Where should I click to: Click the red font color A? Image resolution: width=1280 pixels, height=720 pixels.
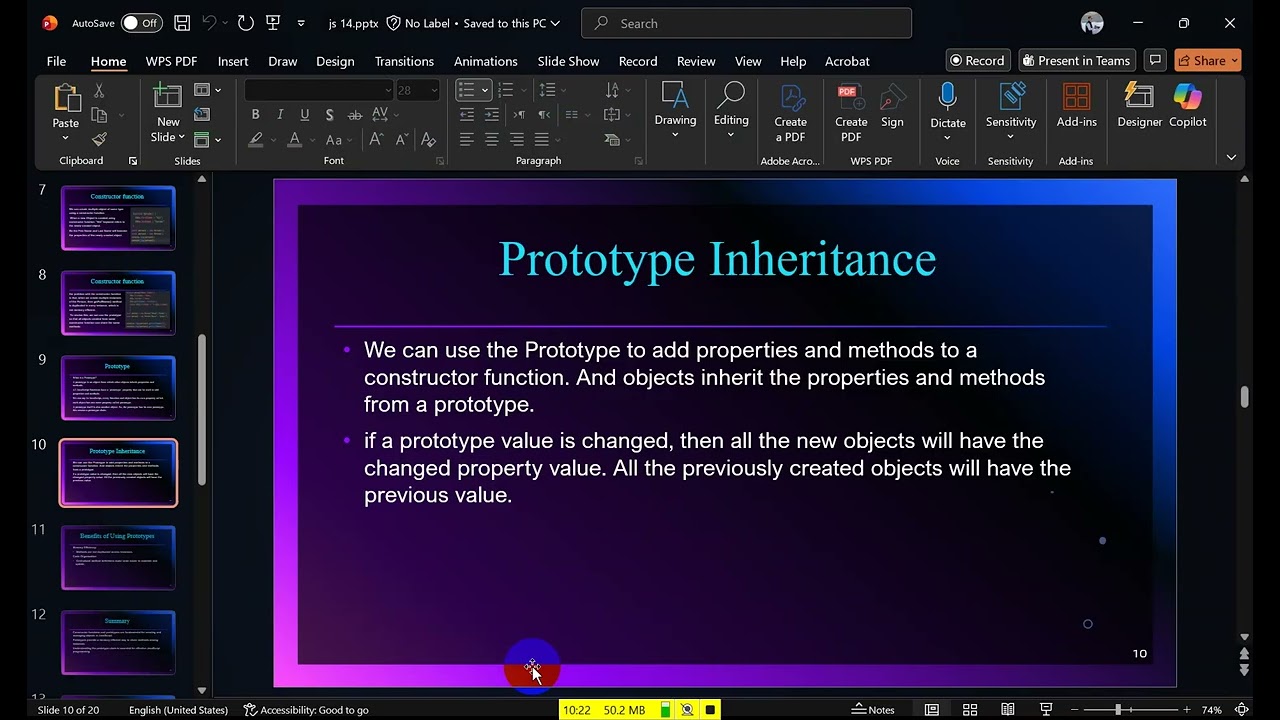(x=294, y=140)
